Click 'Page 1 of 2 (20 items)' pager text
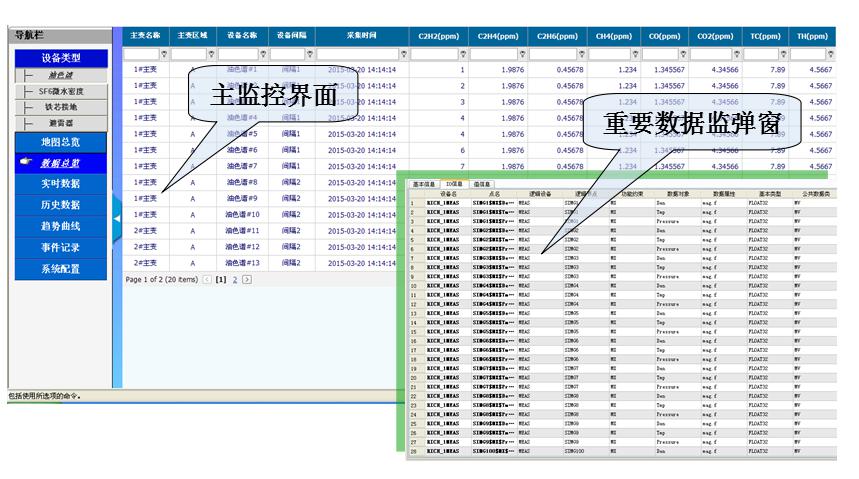This screenshot has width=859, height=479. 162,280
